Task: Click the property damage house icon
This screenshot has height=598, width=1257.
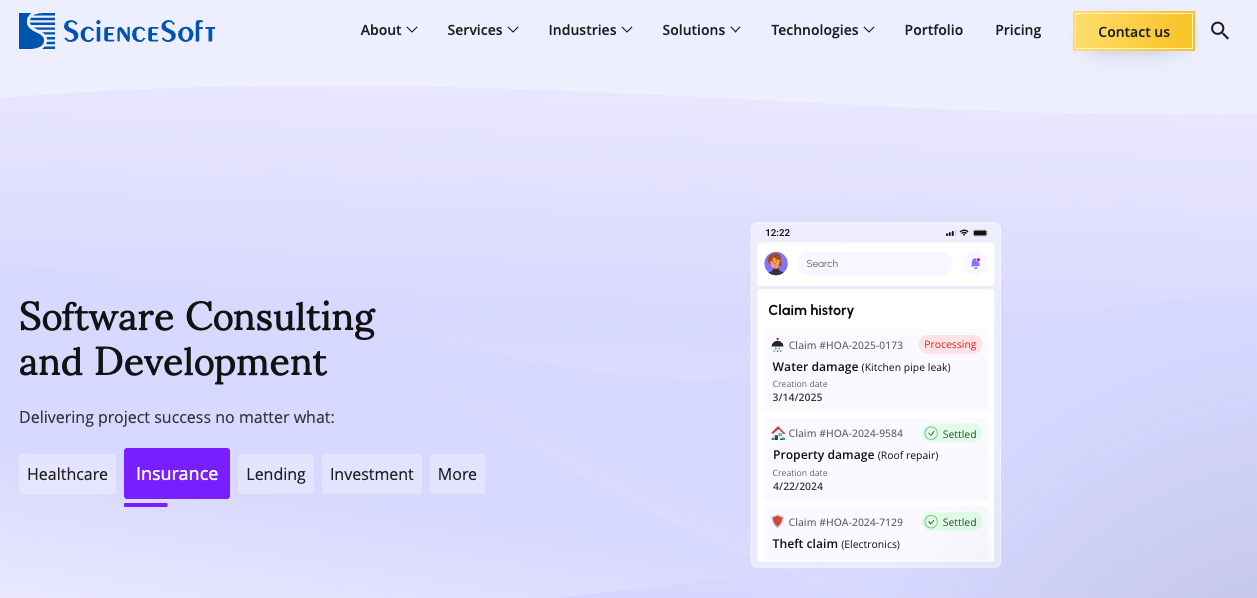Action: tap(778, 434)
